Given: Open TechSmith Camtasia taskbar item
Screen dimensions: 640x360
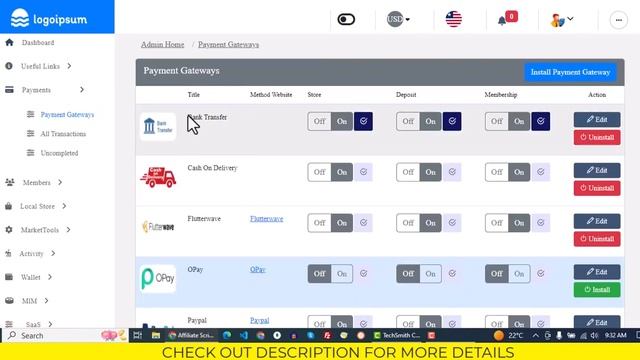Looking at the screenshot, I should pyautogui.click(x=397, y=335).
